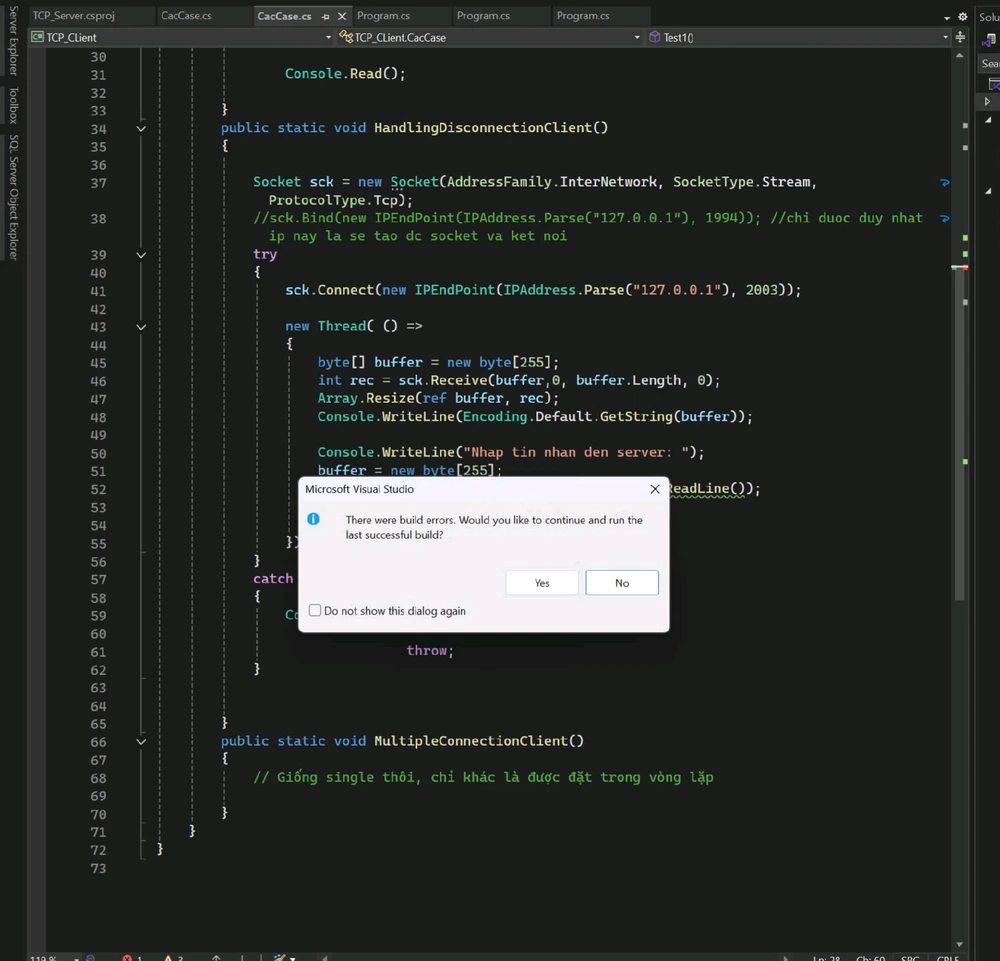Click the editor vertical scrollbar up arrow
1000x961 pixels.
960,56
